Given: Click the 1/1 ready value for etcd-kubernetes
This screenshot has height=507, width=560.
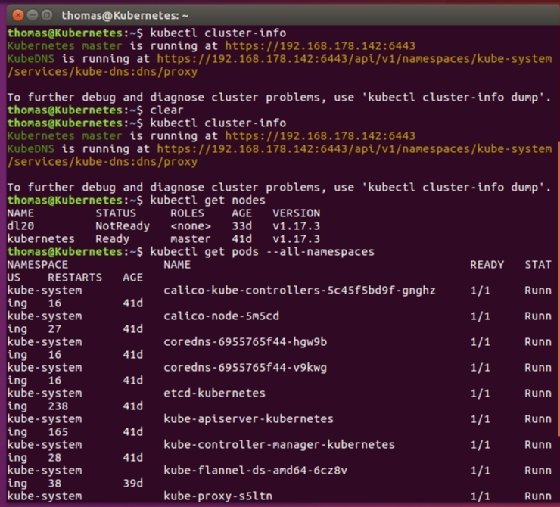Looking at the screenshot, I should point(480,393).
